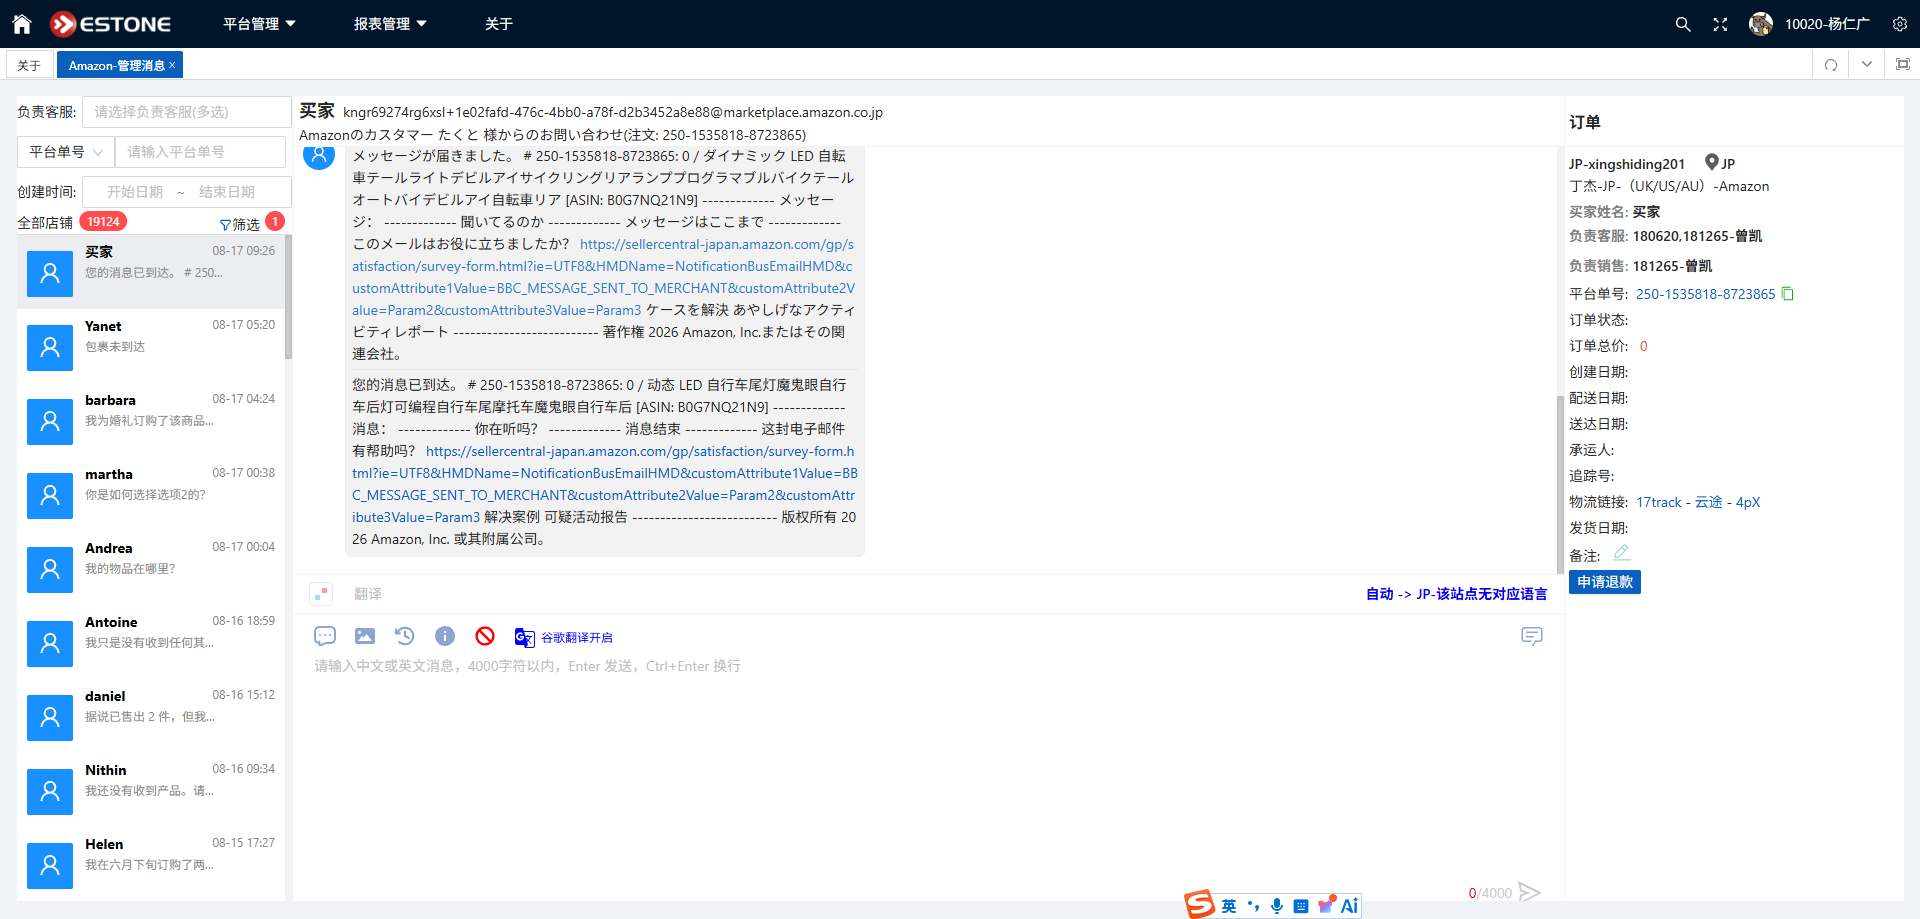Click the conversation list scrollbar
The image size is (1920, 919).
point(288,297)
